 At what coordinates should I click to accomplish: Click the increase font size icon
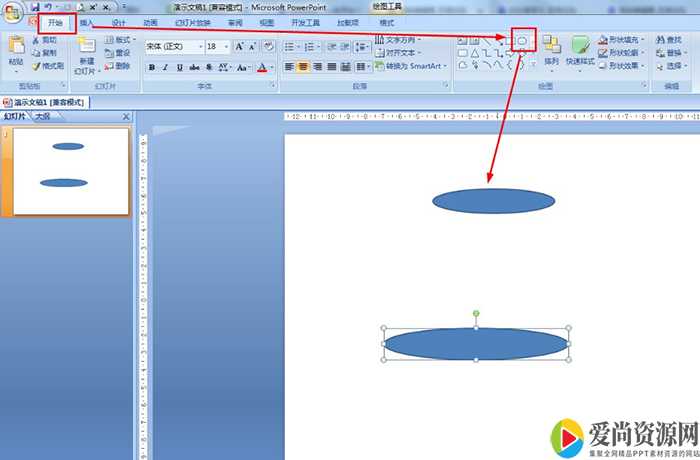pos(240,47)
